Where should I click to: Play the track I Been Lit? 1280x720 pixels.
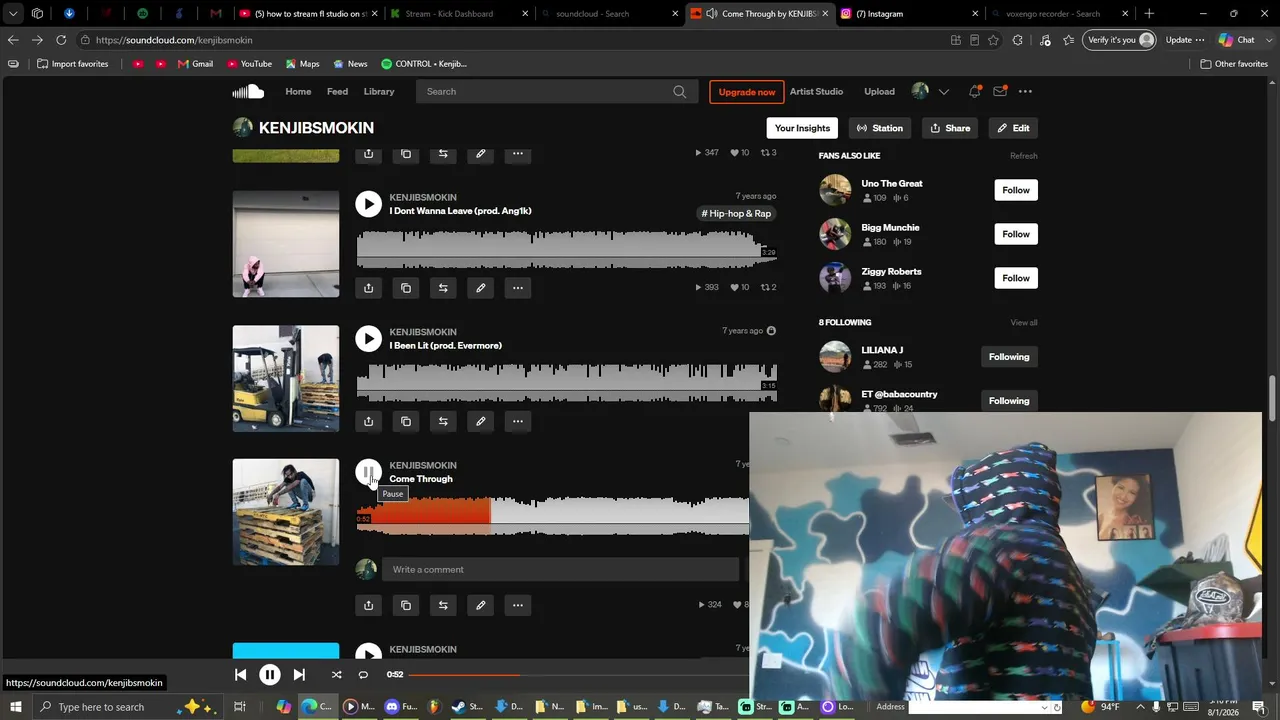pos(368,339)
